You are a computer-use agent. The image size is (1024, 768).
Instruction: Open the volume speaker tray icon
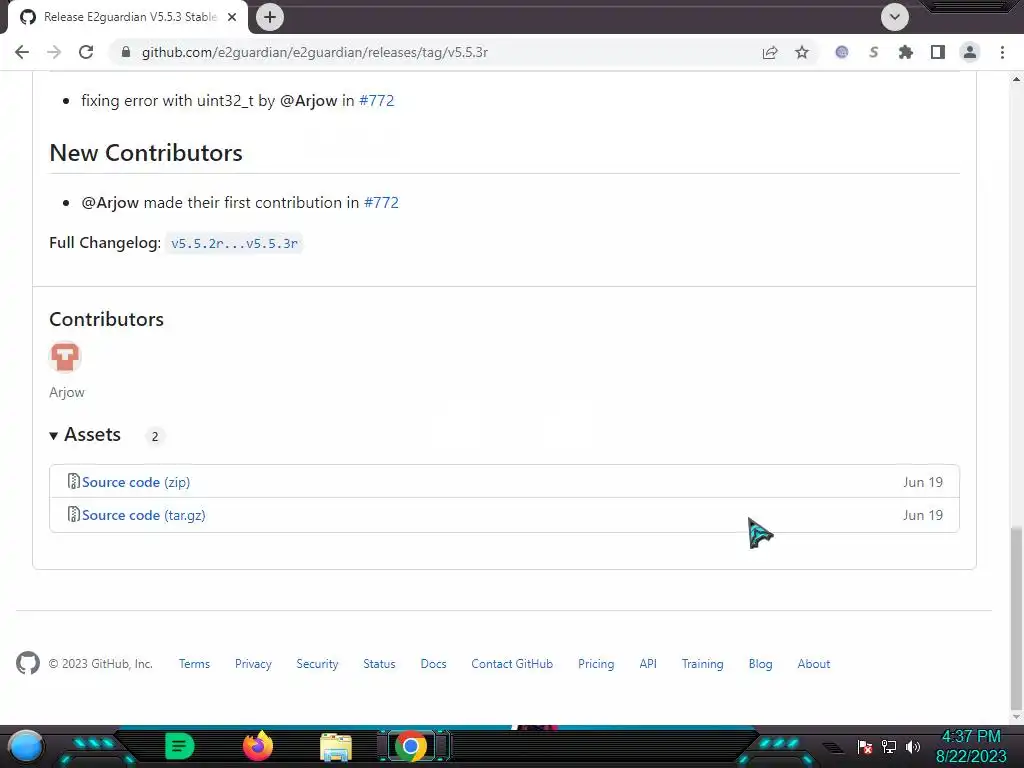913,746
